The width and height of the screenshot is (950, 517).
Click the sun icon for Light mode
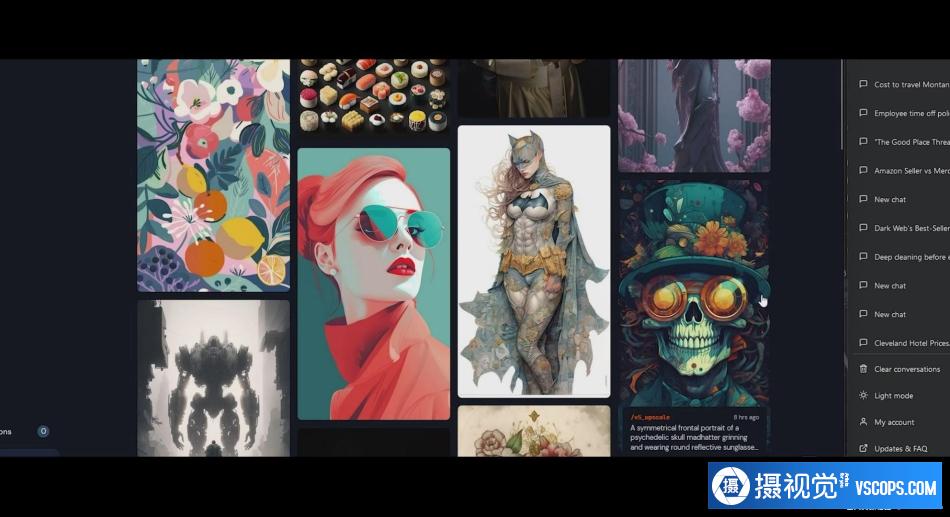pyautogui.click(x=863, y=395)
